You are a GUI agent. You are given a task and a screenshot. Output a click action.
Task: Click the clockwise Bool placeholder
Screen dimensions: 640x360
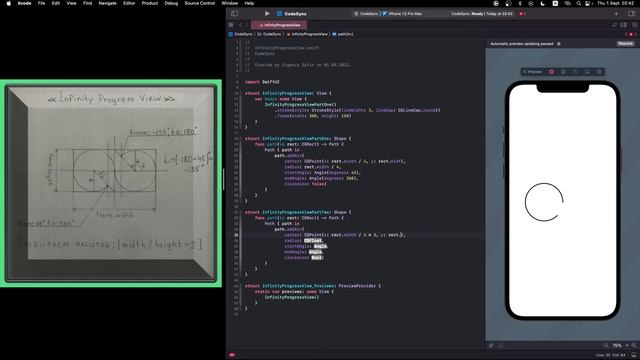317,258
